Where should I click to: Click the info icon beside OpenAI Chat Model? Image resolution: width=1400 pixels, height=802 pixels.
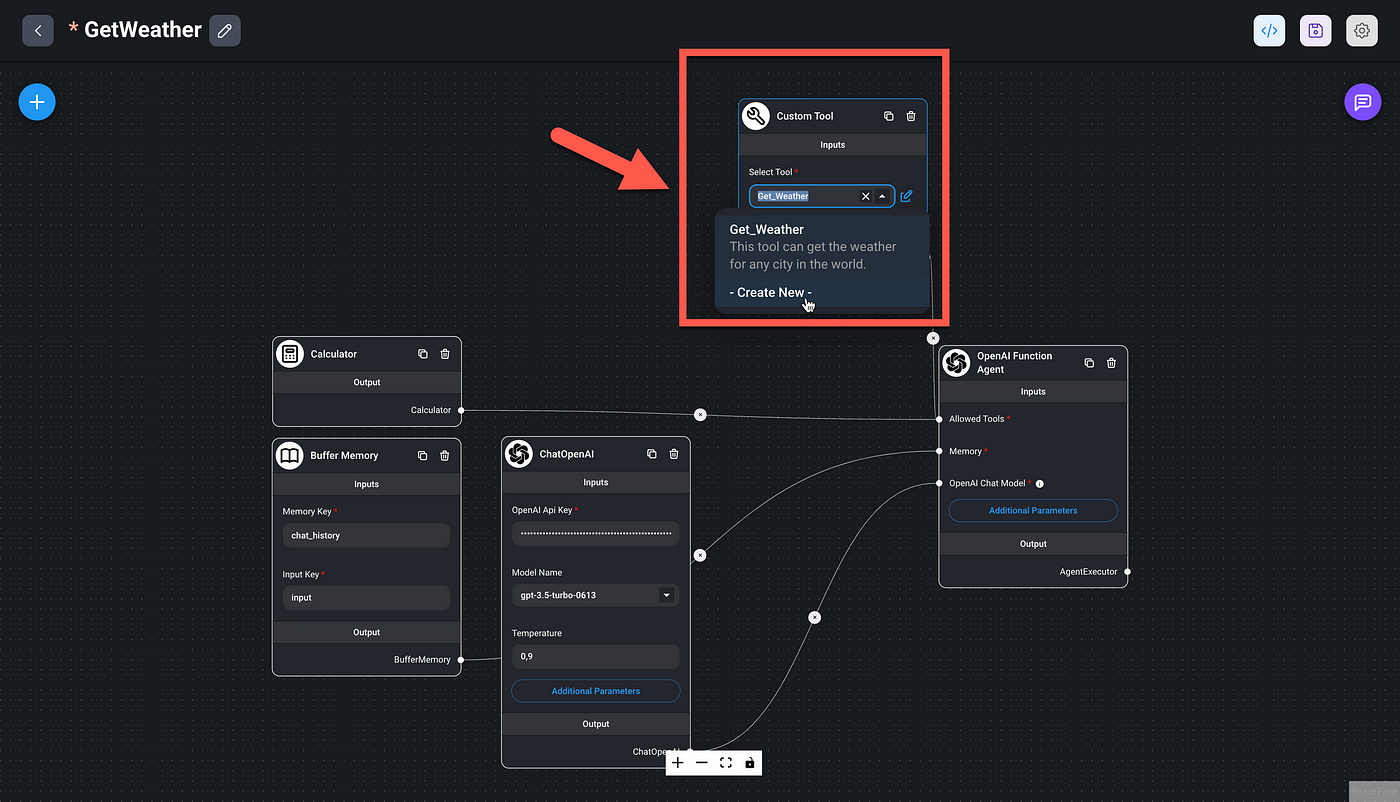coord(1040,484)
